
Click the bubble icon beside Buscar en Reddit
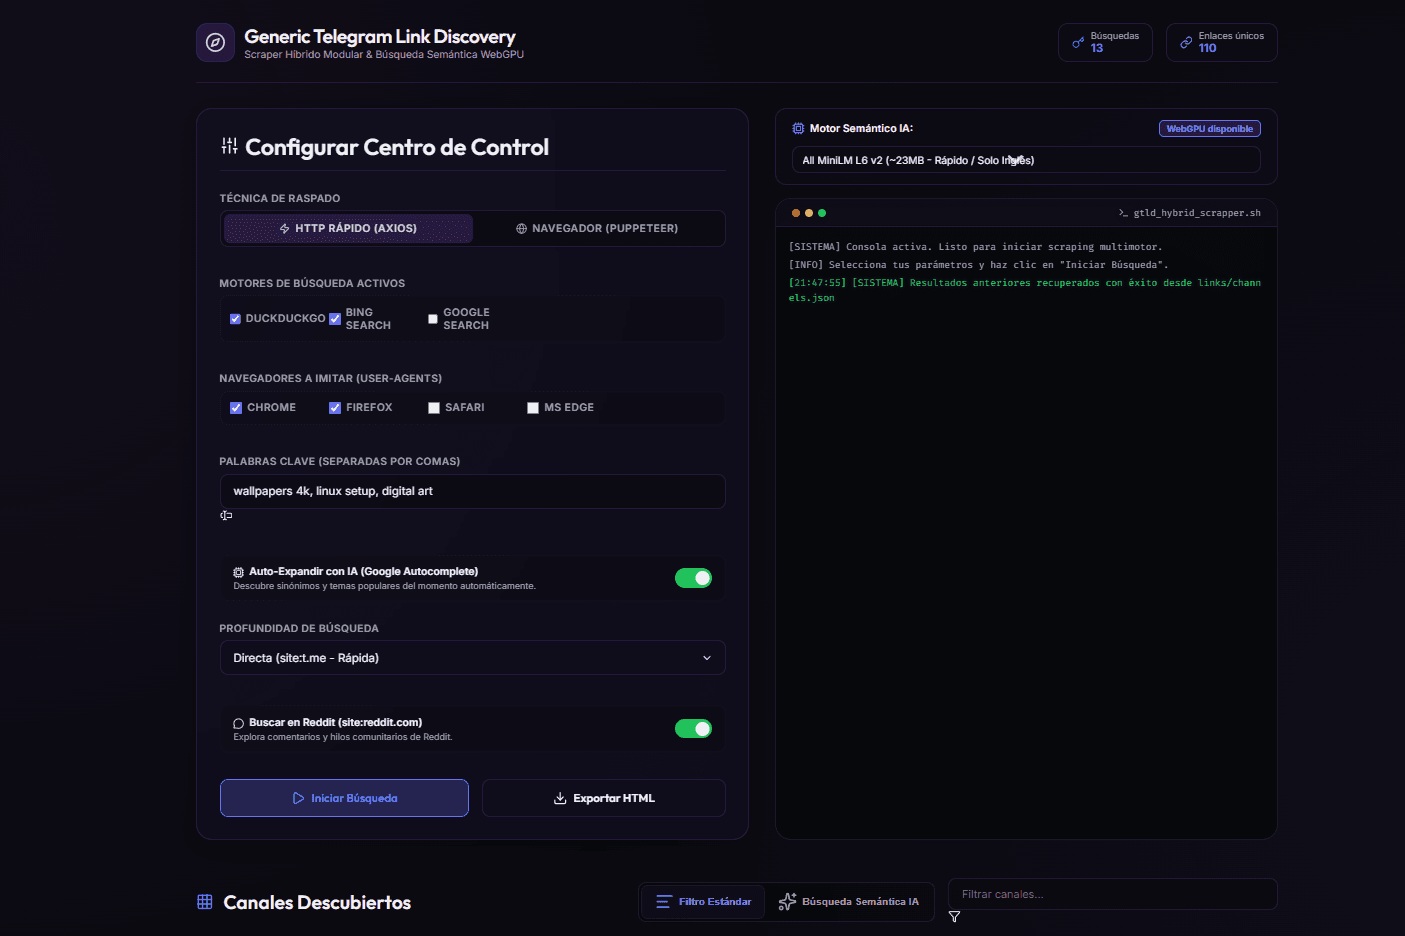(238, 723)
